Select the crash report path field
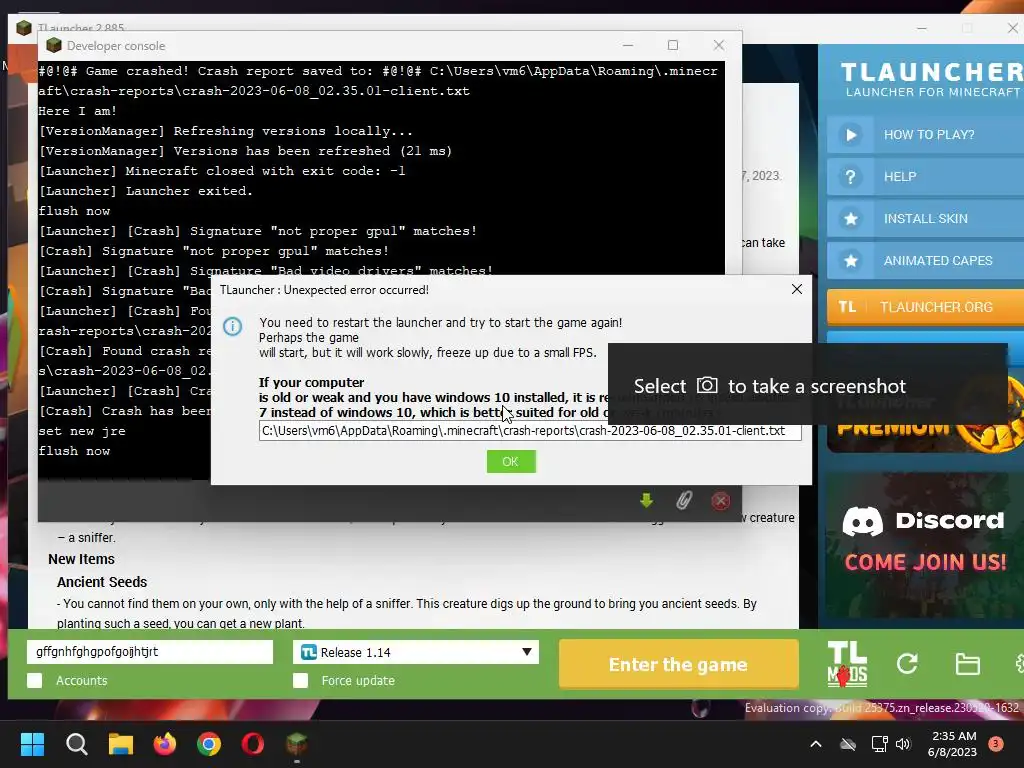 coord(530,431)
